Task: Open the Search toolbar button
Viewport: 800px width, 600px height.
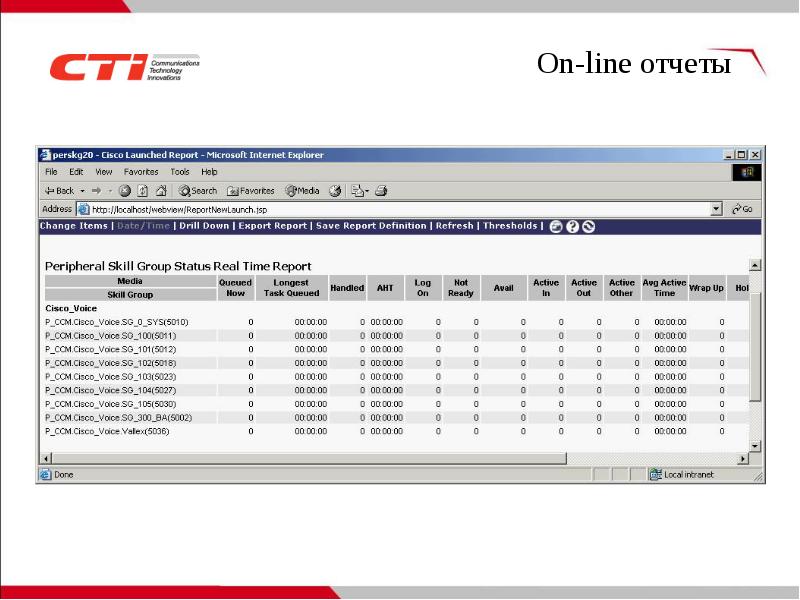Action: (x=197, y=190)
